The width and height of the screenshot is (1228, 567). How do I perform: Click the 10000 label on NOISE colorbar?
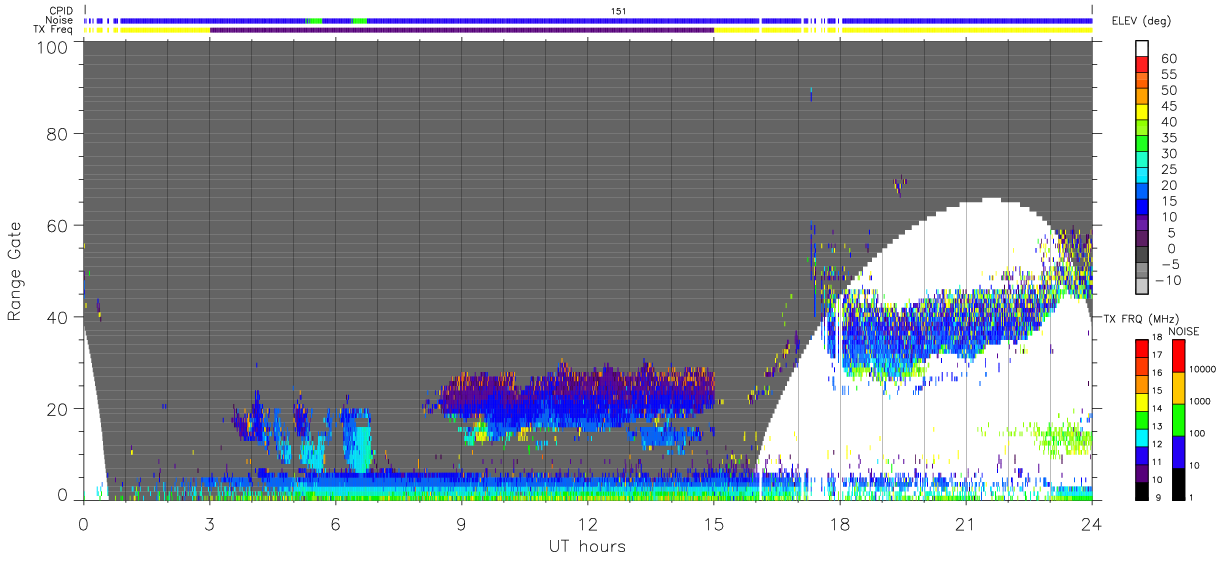pyautogui.click(x=1203, y=371)
